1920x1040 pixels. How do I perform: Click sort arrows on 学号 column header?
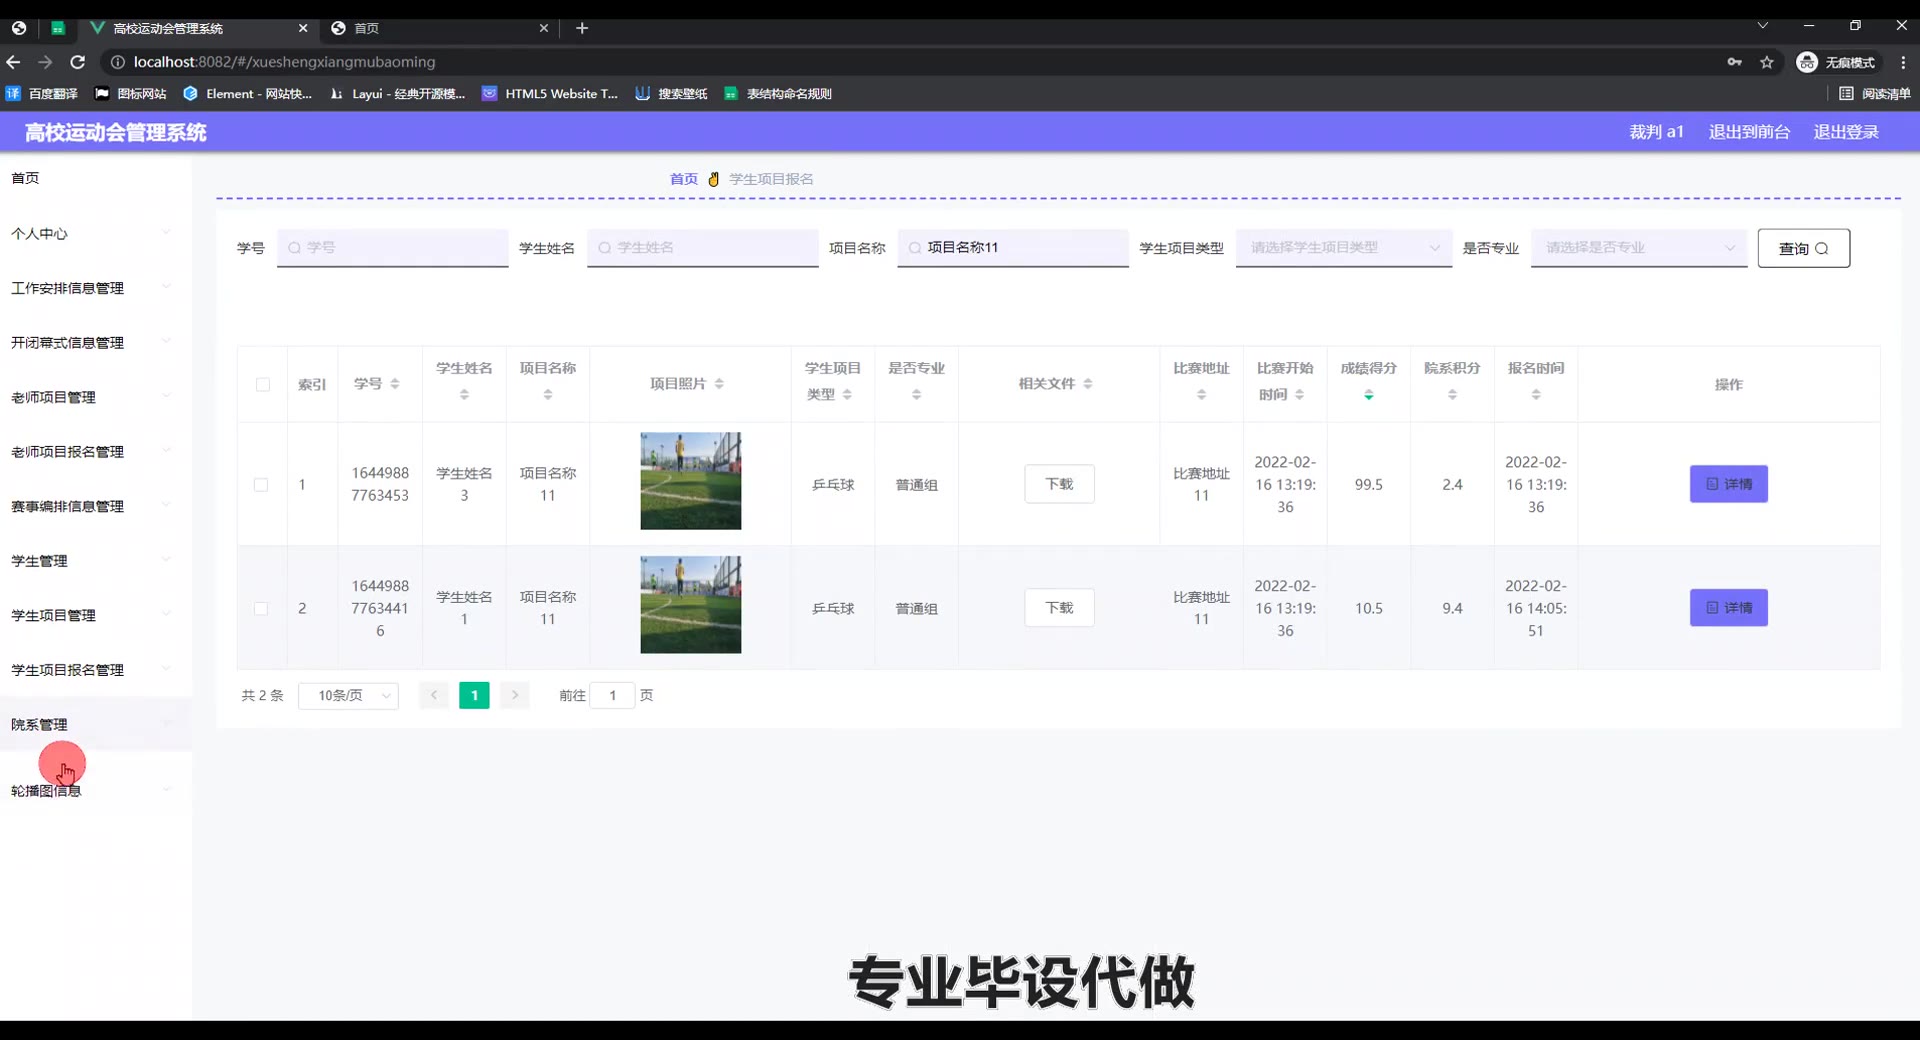coord(395,384)
